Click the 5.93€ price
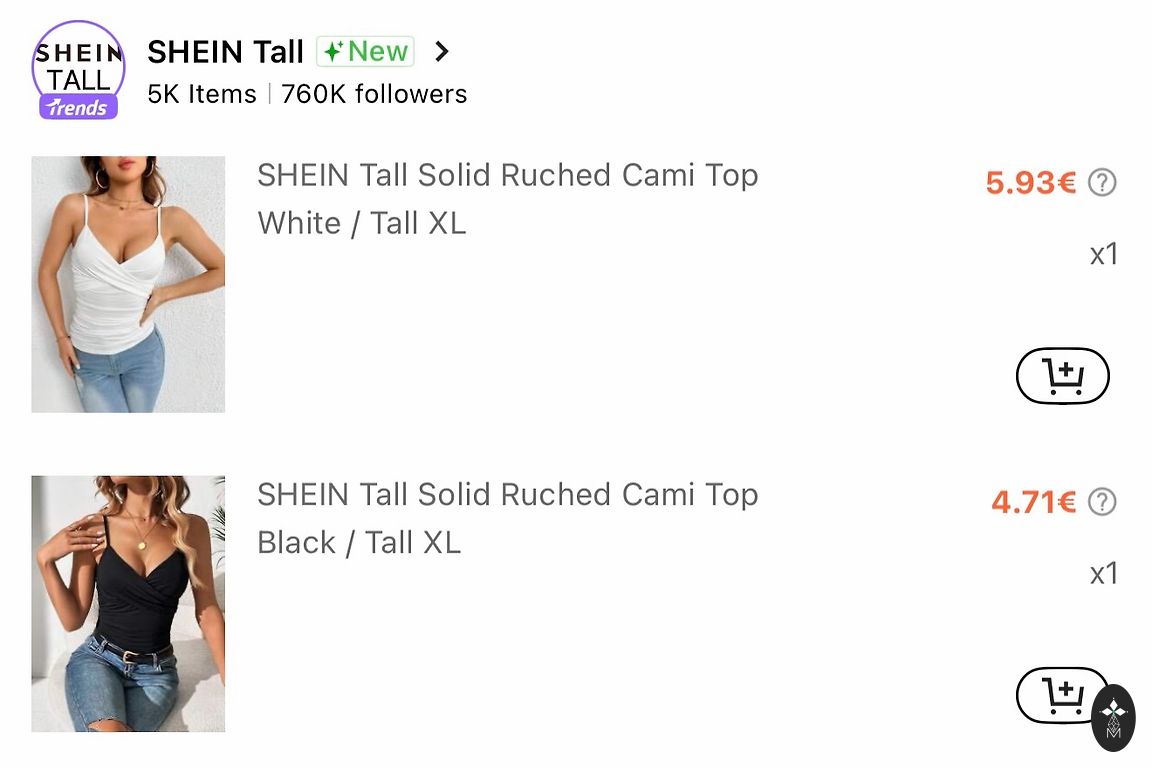 click(1030, 183)
